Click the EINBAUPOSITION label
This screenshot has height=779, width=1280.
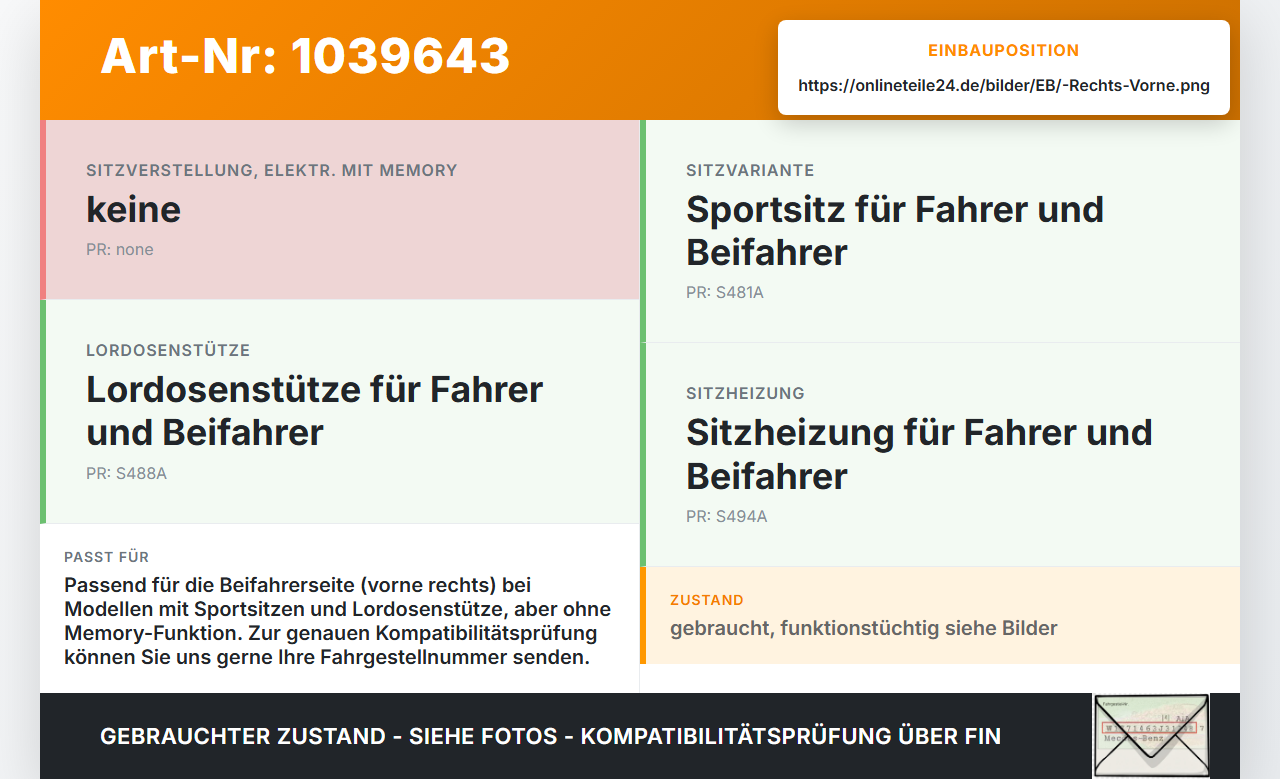click(1003, 50)
